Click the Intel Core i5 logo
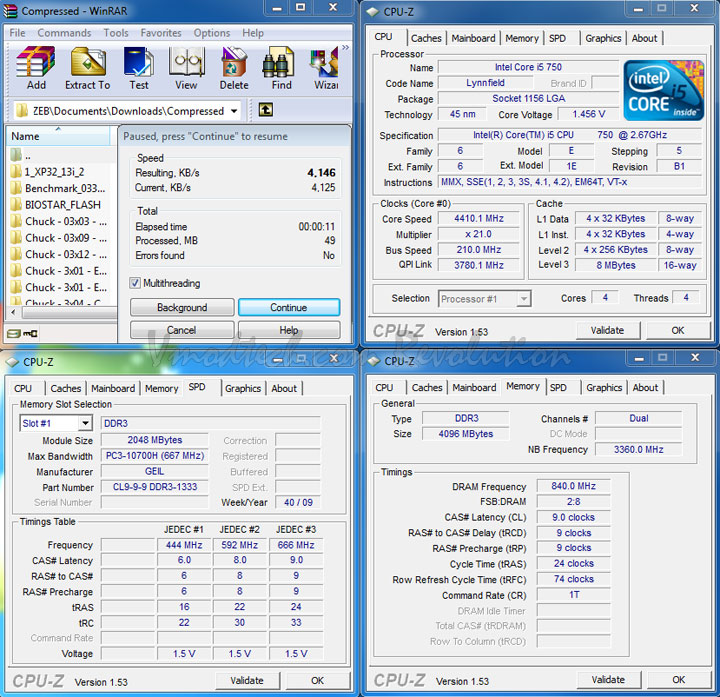 pos(663,90)
